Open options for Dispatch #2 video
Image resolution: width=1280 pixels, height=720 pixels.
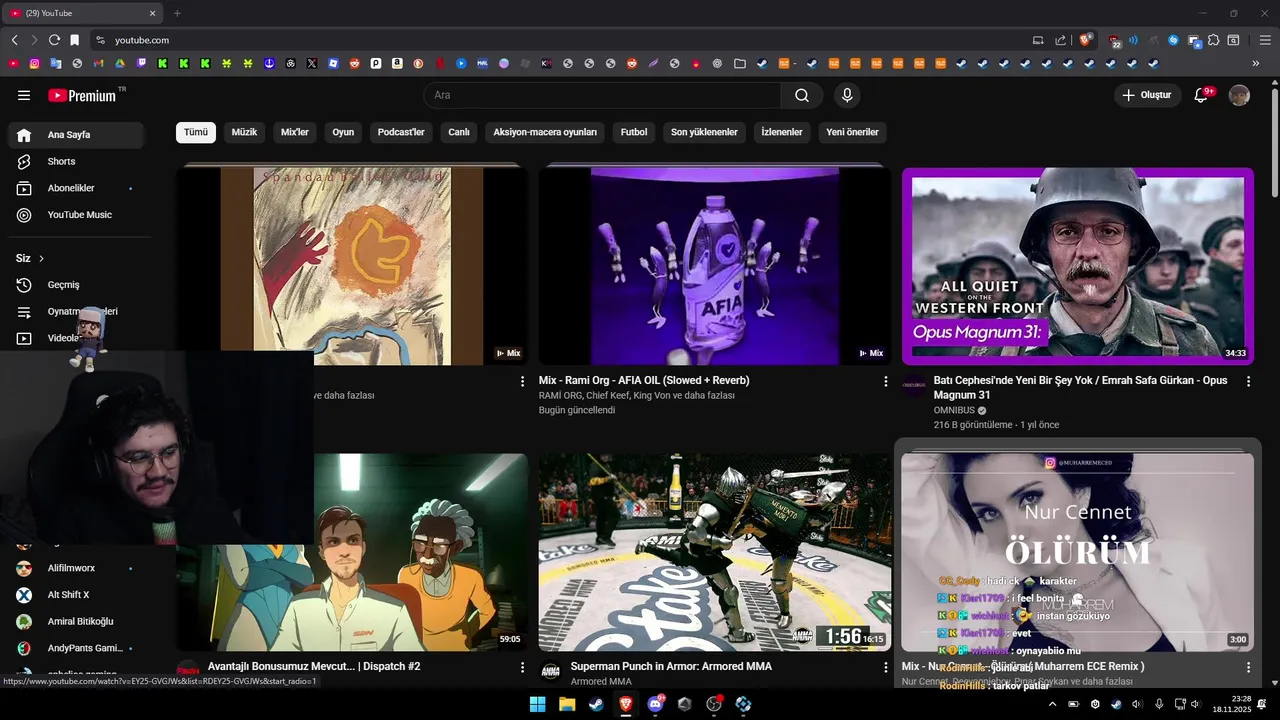coord(522,667)
